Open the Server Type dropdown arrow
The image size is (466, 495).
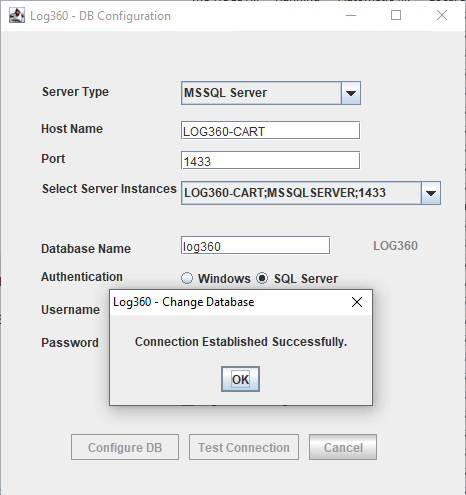351,93
